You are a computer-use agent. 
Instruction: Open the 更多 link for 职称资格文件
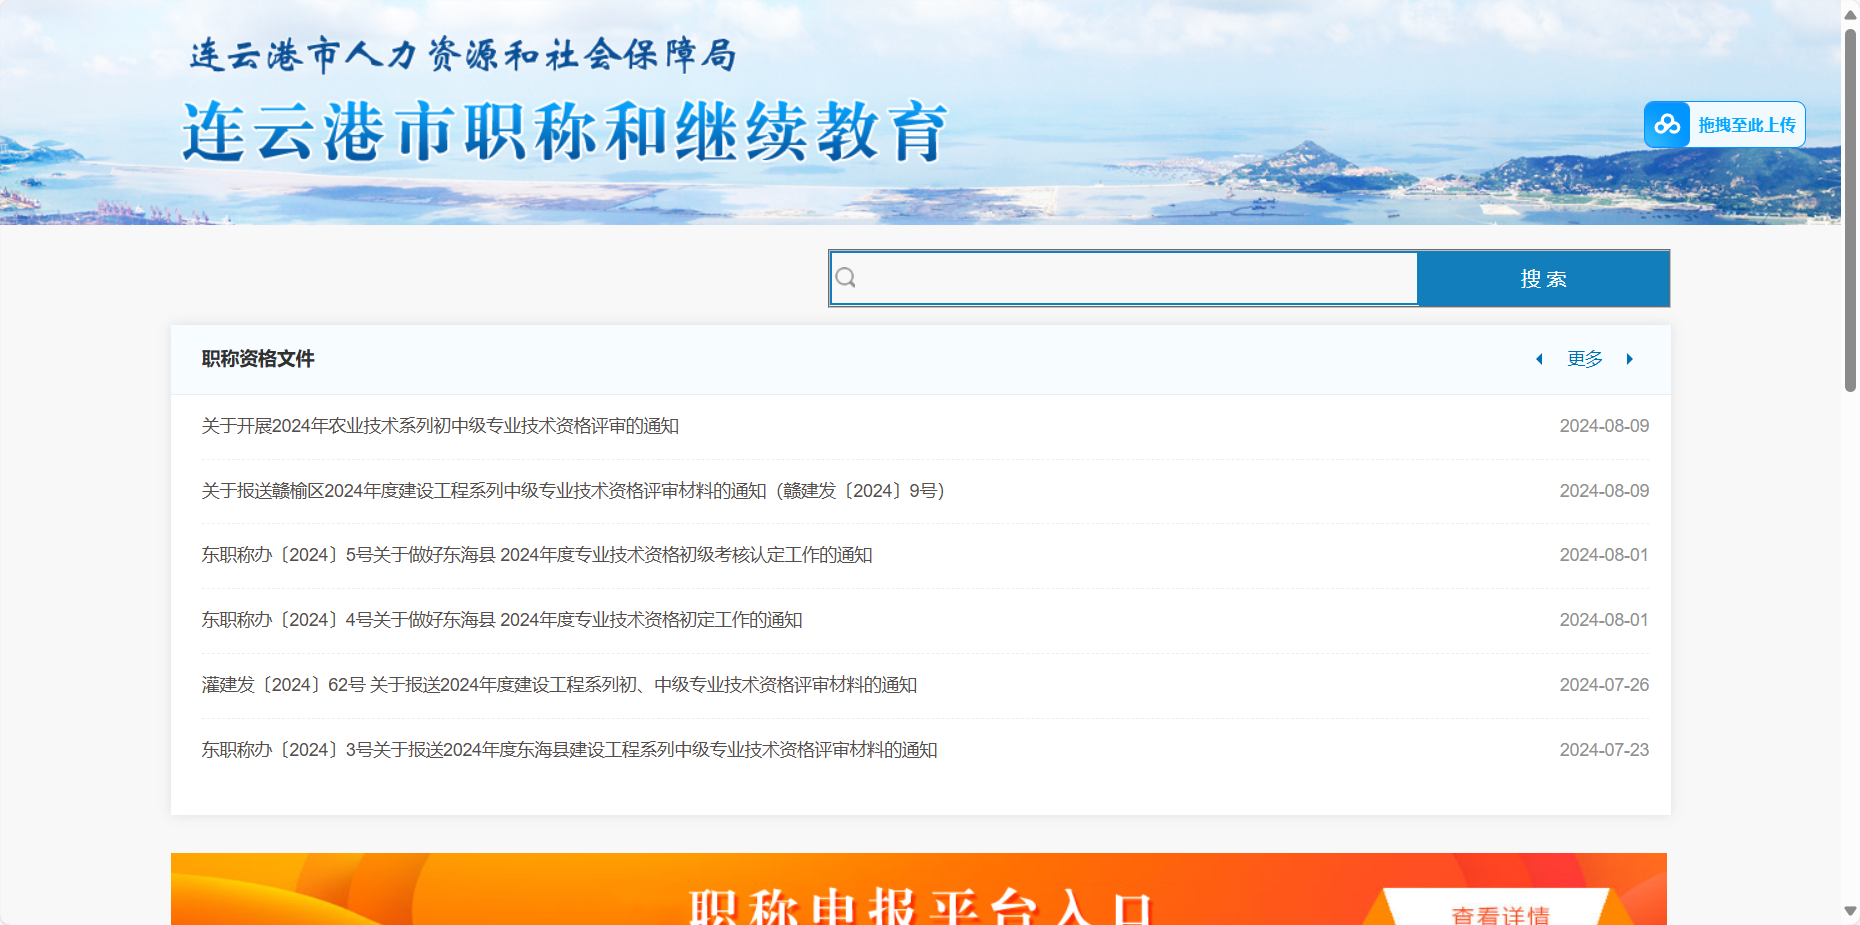(1585, 359)
